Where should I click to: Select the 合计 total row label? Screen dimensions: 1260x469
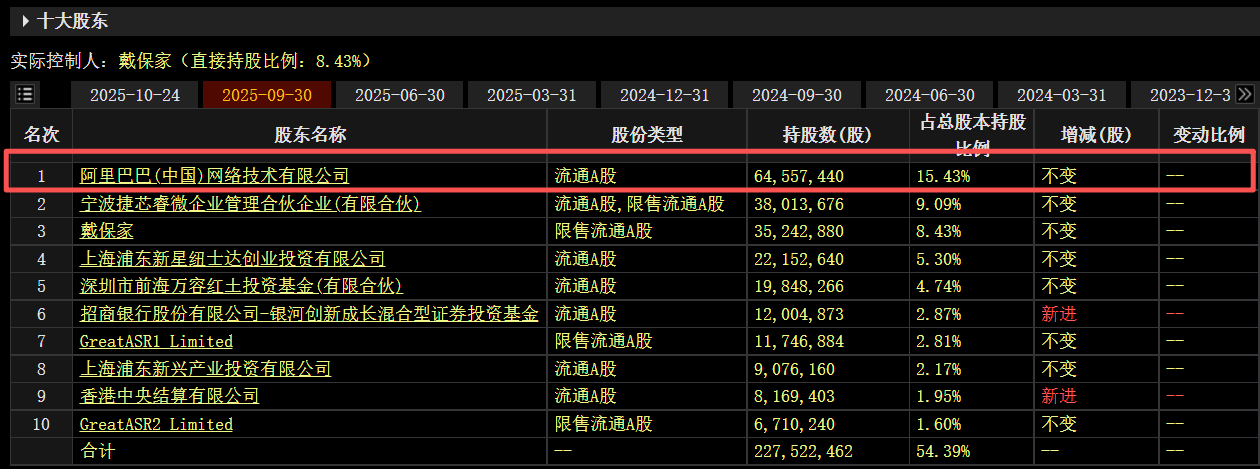97,451
